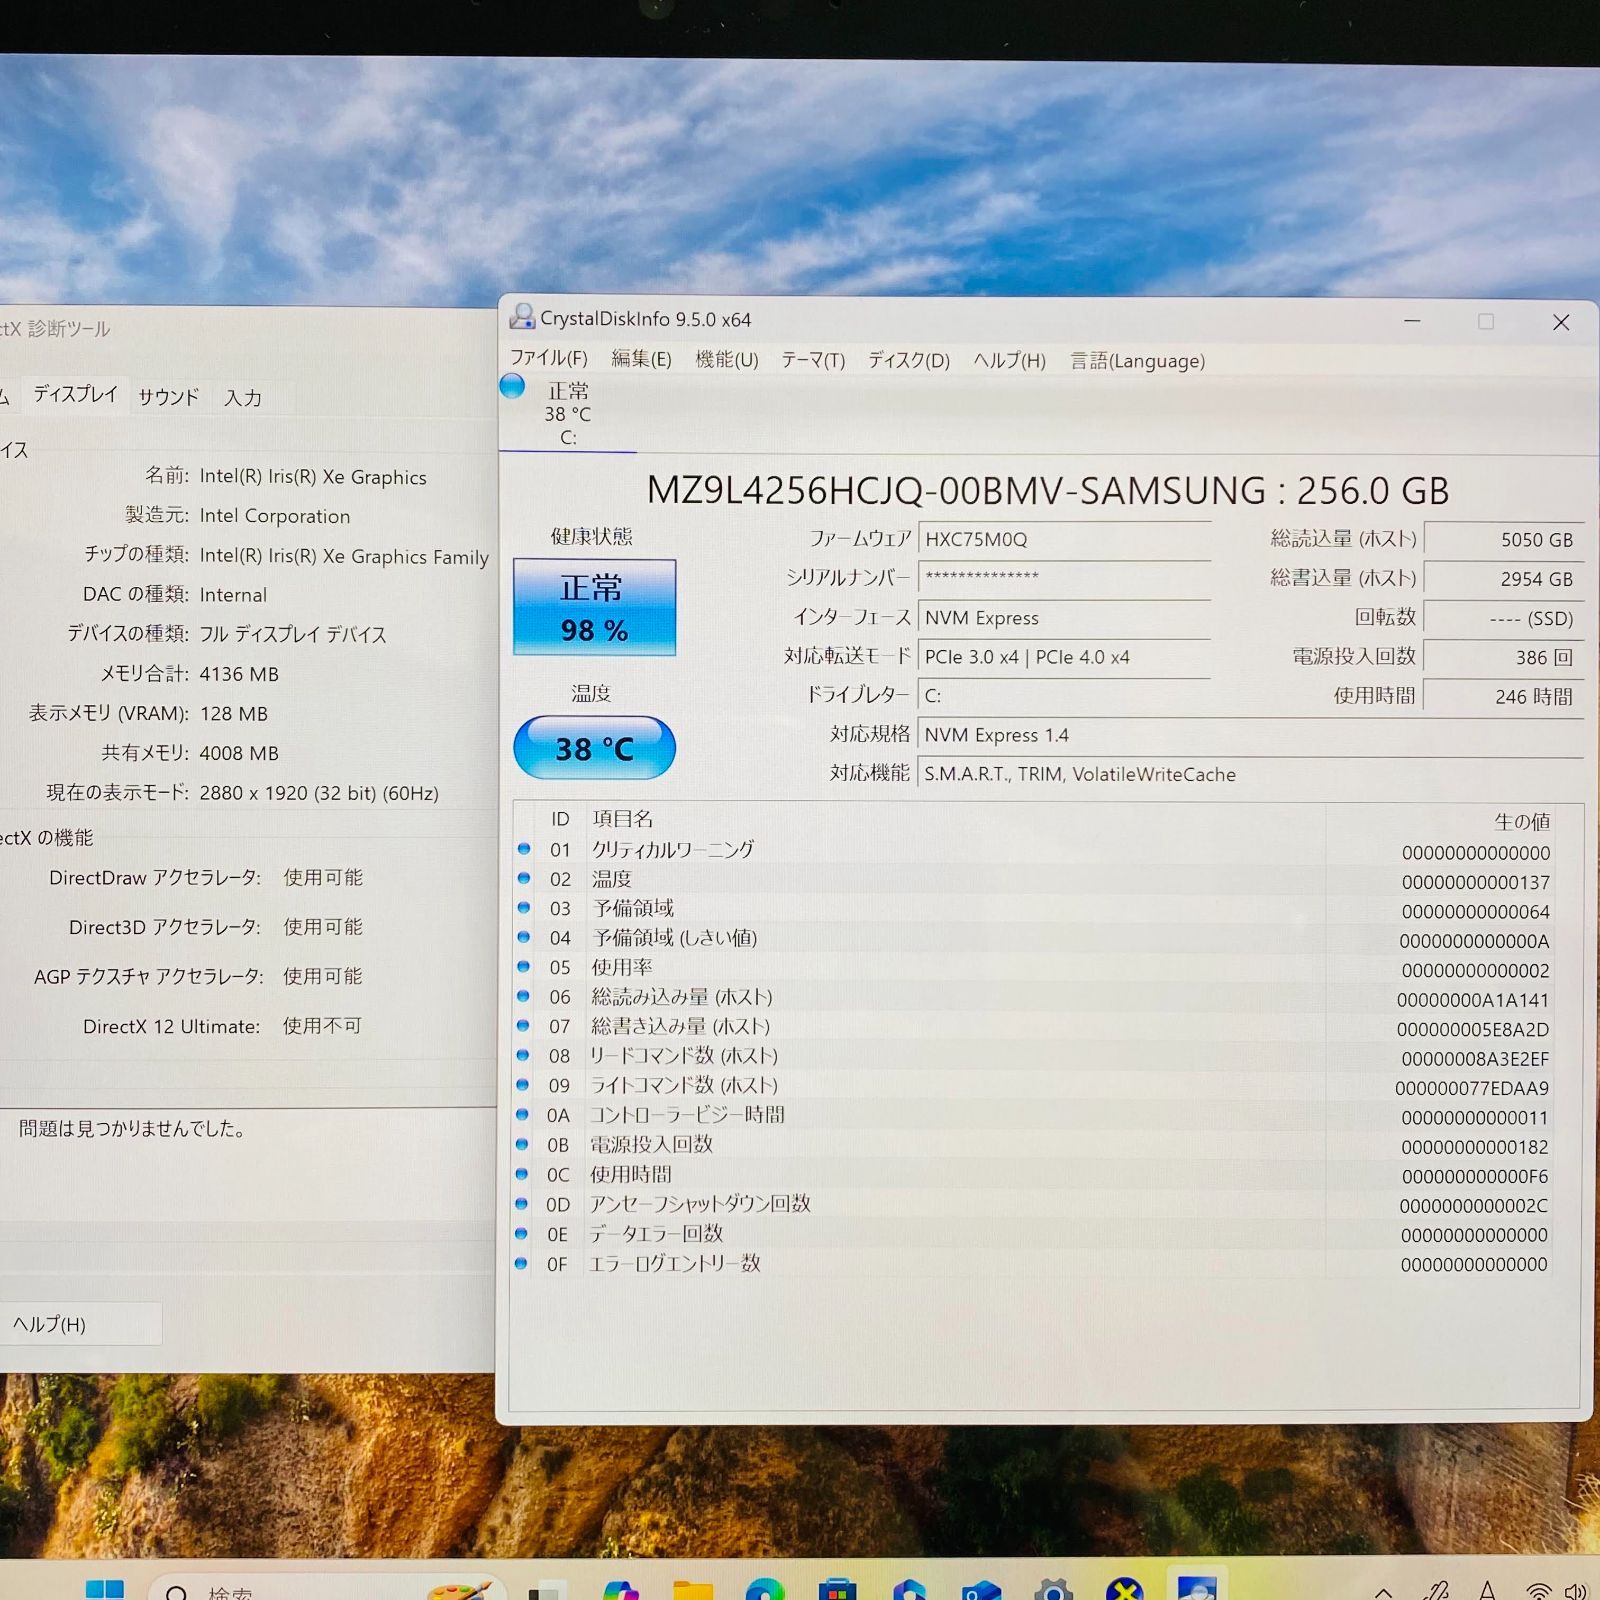Click the status dot for row 05 使用率
This screenshot has height=1600, width=1600.
point(523,967)
